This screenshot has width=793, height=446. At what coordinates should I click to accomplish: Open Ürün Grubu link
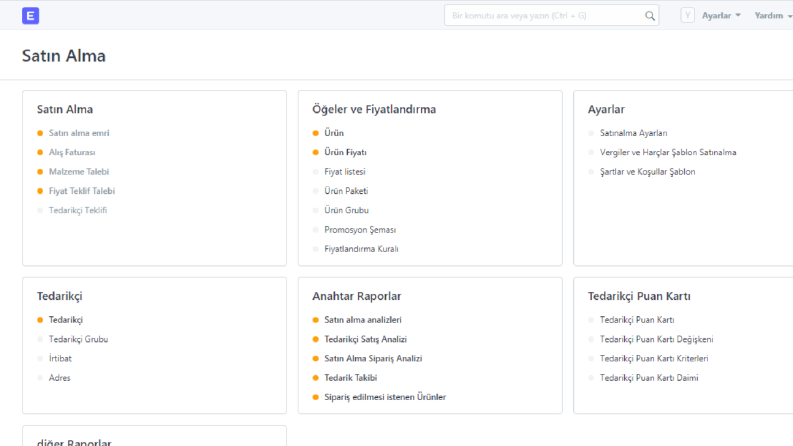346,210
